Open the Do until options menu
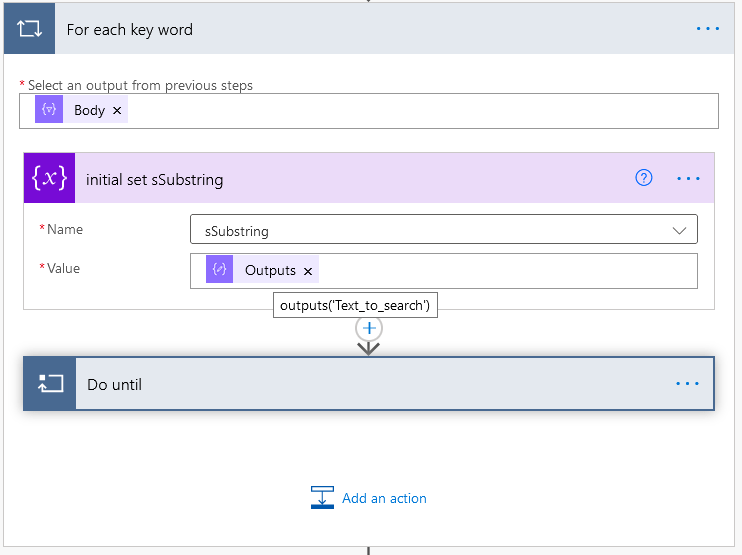This screenshot has height=555, width=742. [x=688, y=384]
